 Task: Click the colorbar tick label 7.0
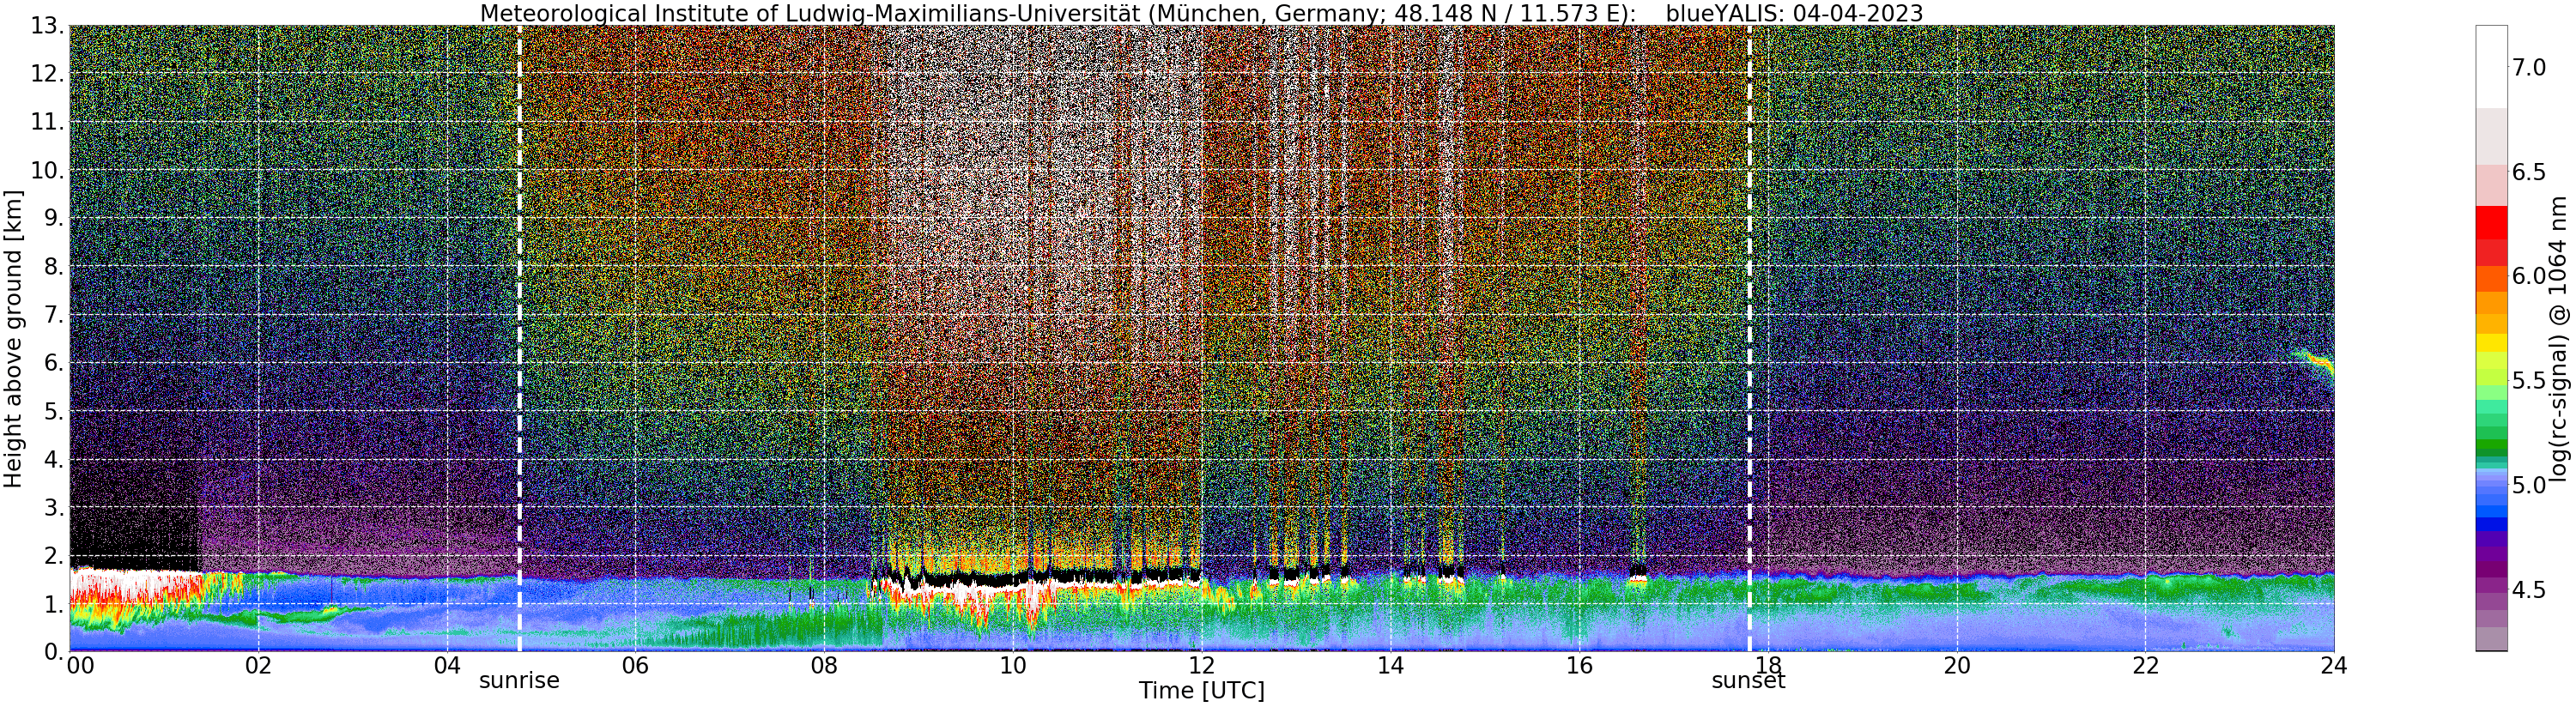tap(2529, 68)
